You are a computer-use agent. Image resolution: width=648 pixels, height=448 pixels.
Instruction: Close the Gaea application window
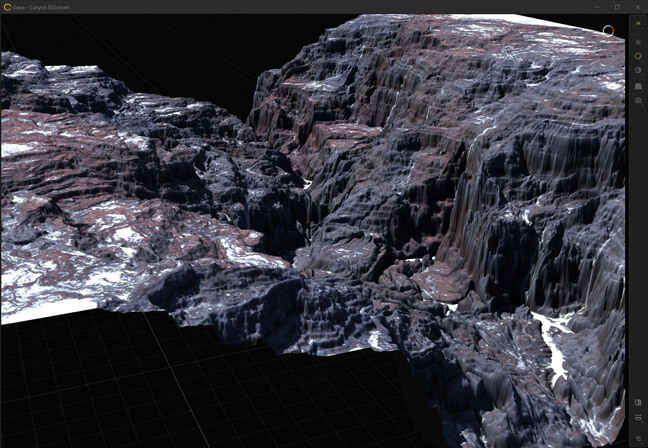(x=638, y=6)
